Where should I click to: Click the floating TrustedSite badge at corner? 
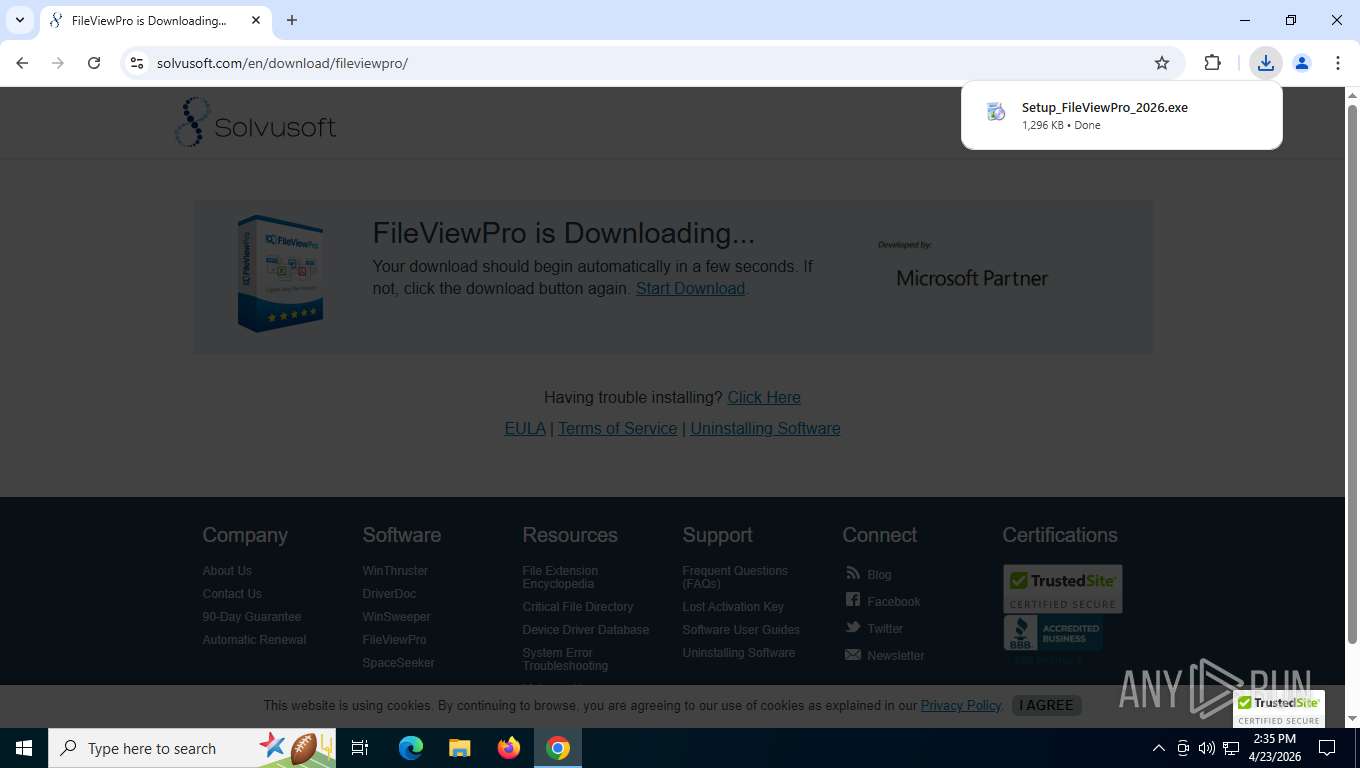(x=1279, y=709)
